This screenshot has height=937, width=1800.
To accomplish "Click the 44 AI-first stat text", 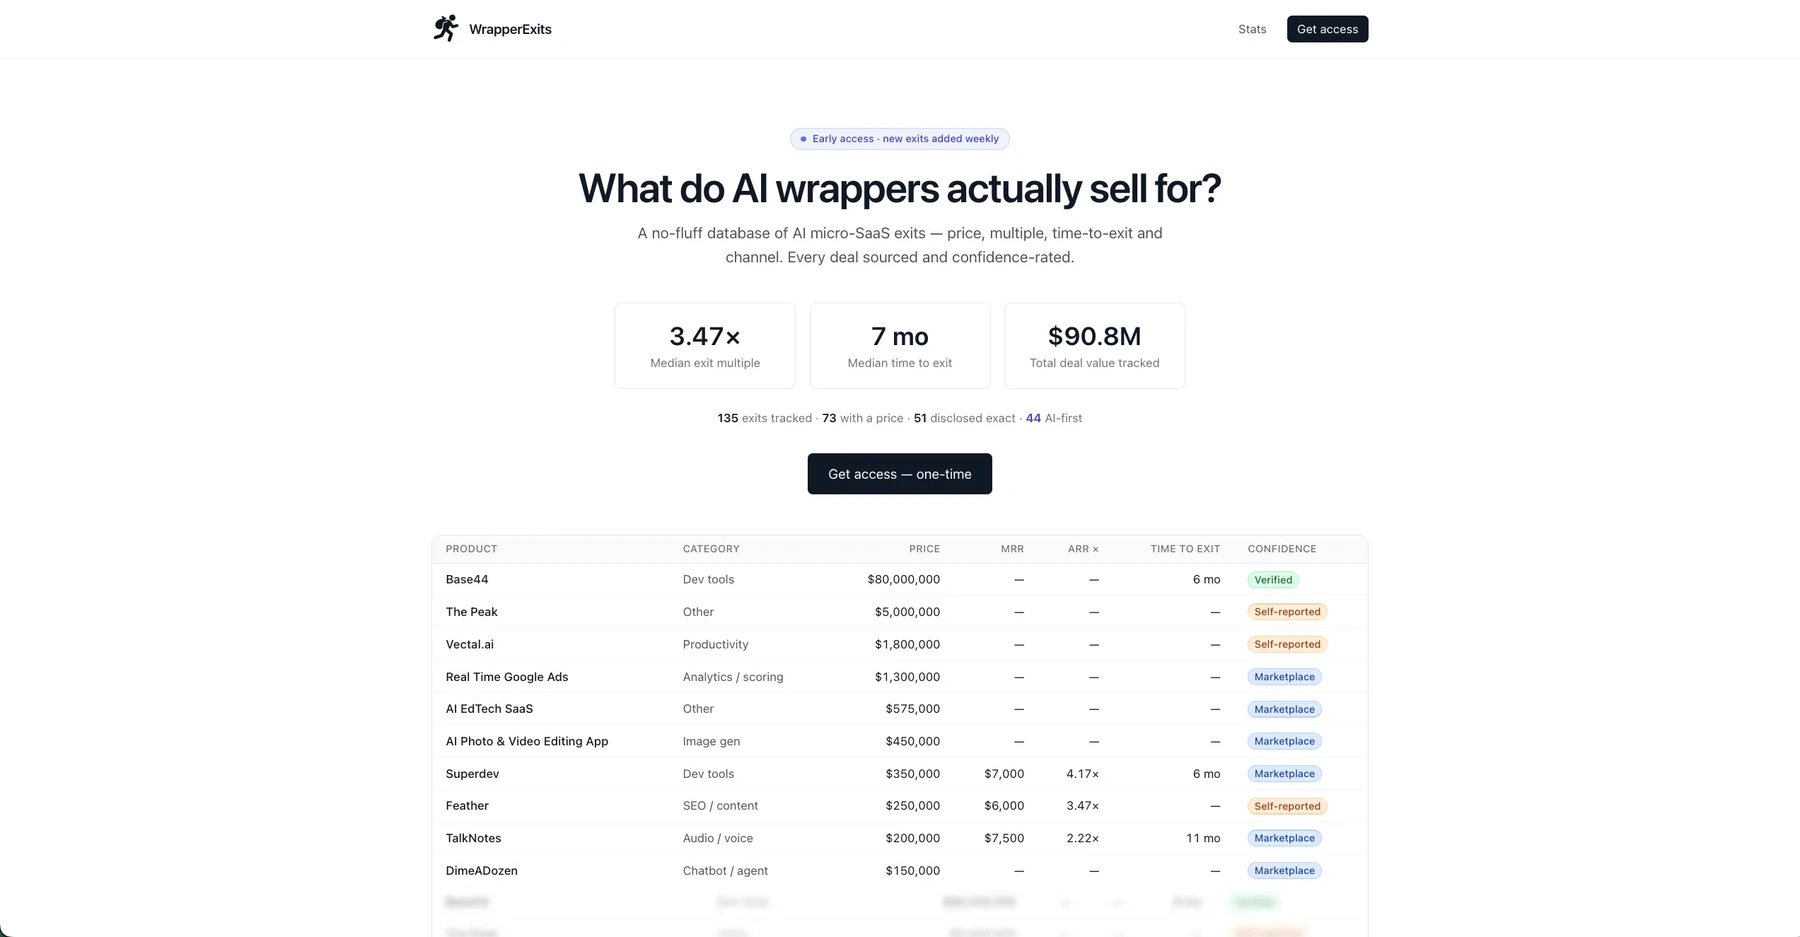I will (x=1054, y=419).
